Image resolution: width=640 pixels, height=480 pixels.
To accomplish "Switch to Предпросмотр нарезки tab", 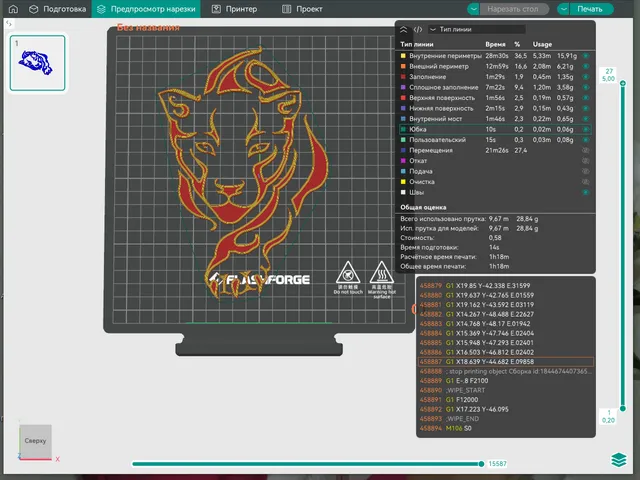I will tap(146, 9).
